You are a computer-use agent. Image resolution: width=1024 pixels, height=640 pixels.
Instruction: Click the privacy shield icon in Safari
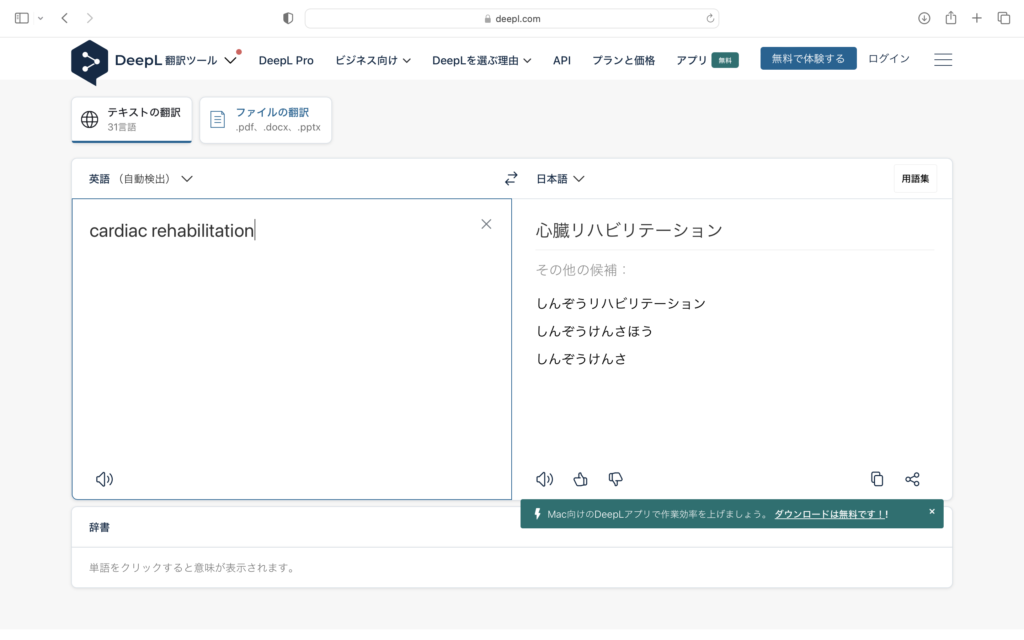point(287,17)
